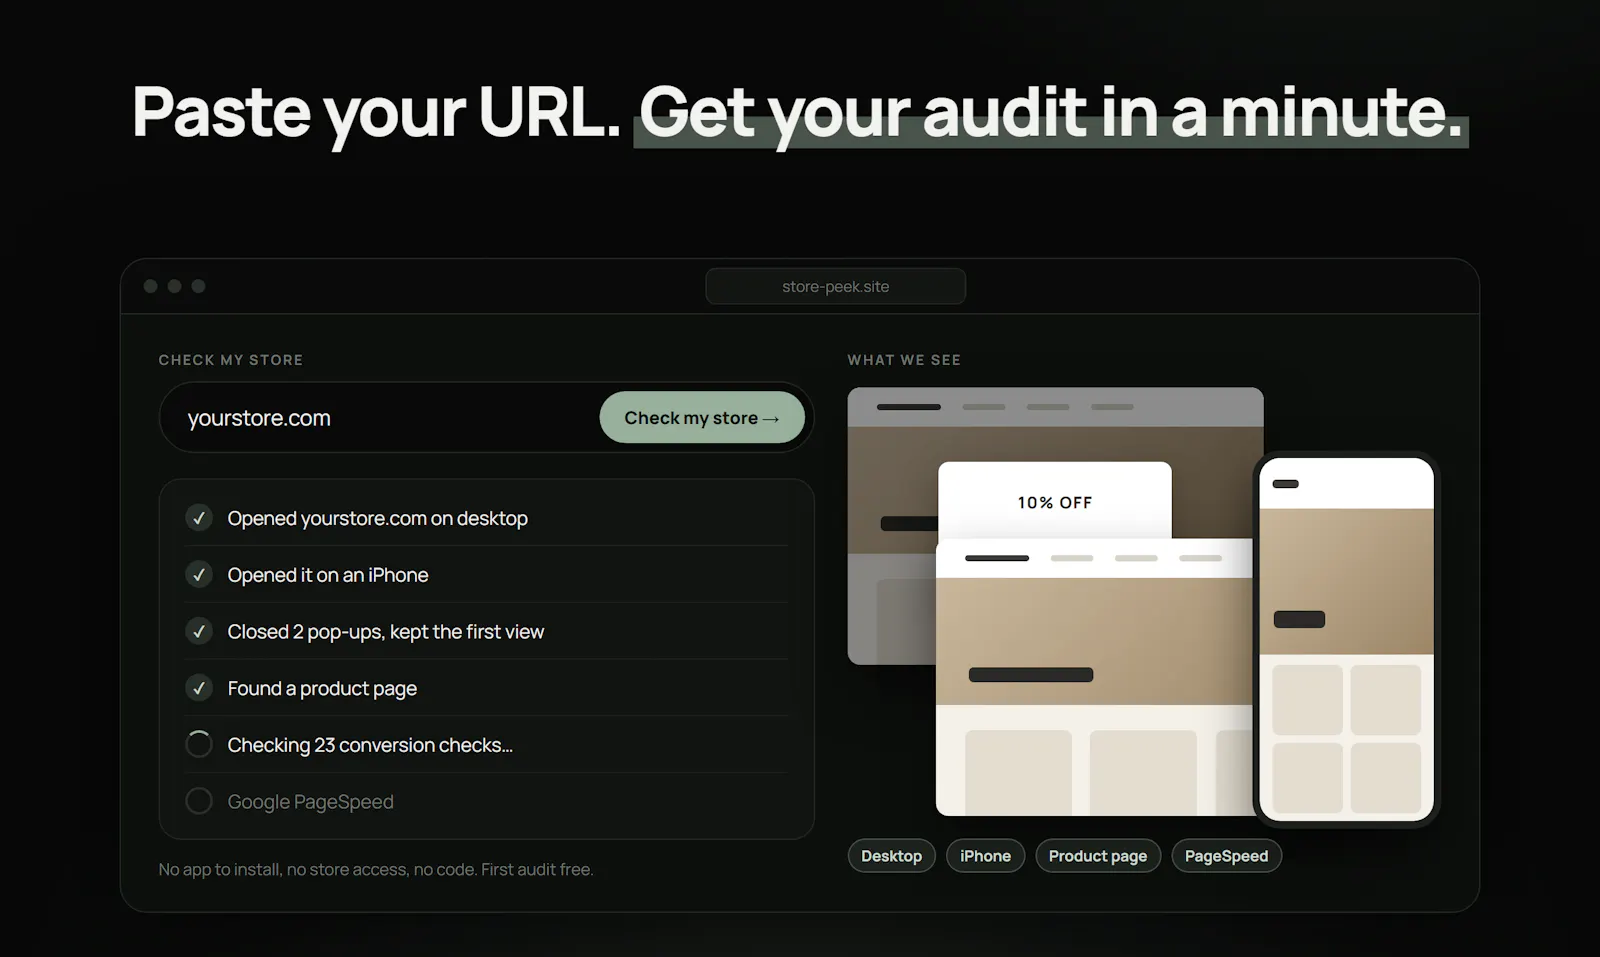The width and height of the screenshot is (1600, 957).
Task: Click checkmark beside Found a product page
Action: click(199, 688)
